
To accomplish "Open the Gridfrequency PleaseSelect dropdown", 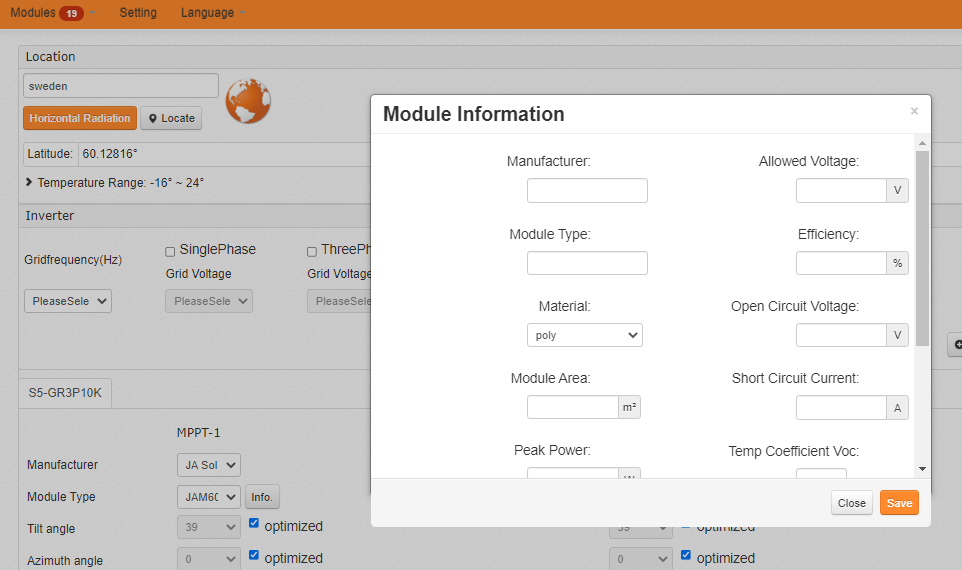I will [x=68, y=301].
